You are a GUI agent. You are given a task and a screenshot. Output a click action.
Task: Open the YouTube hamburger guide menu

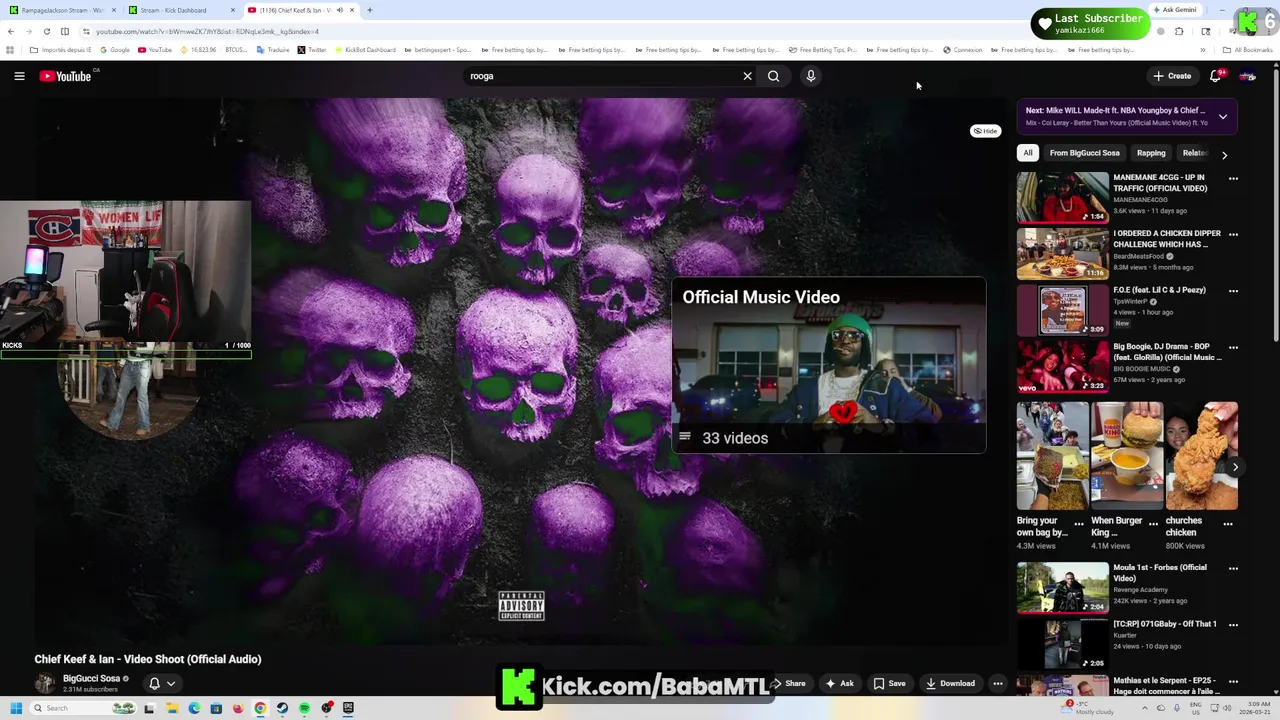point(19,76)
